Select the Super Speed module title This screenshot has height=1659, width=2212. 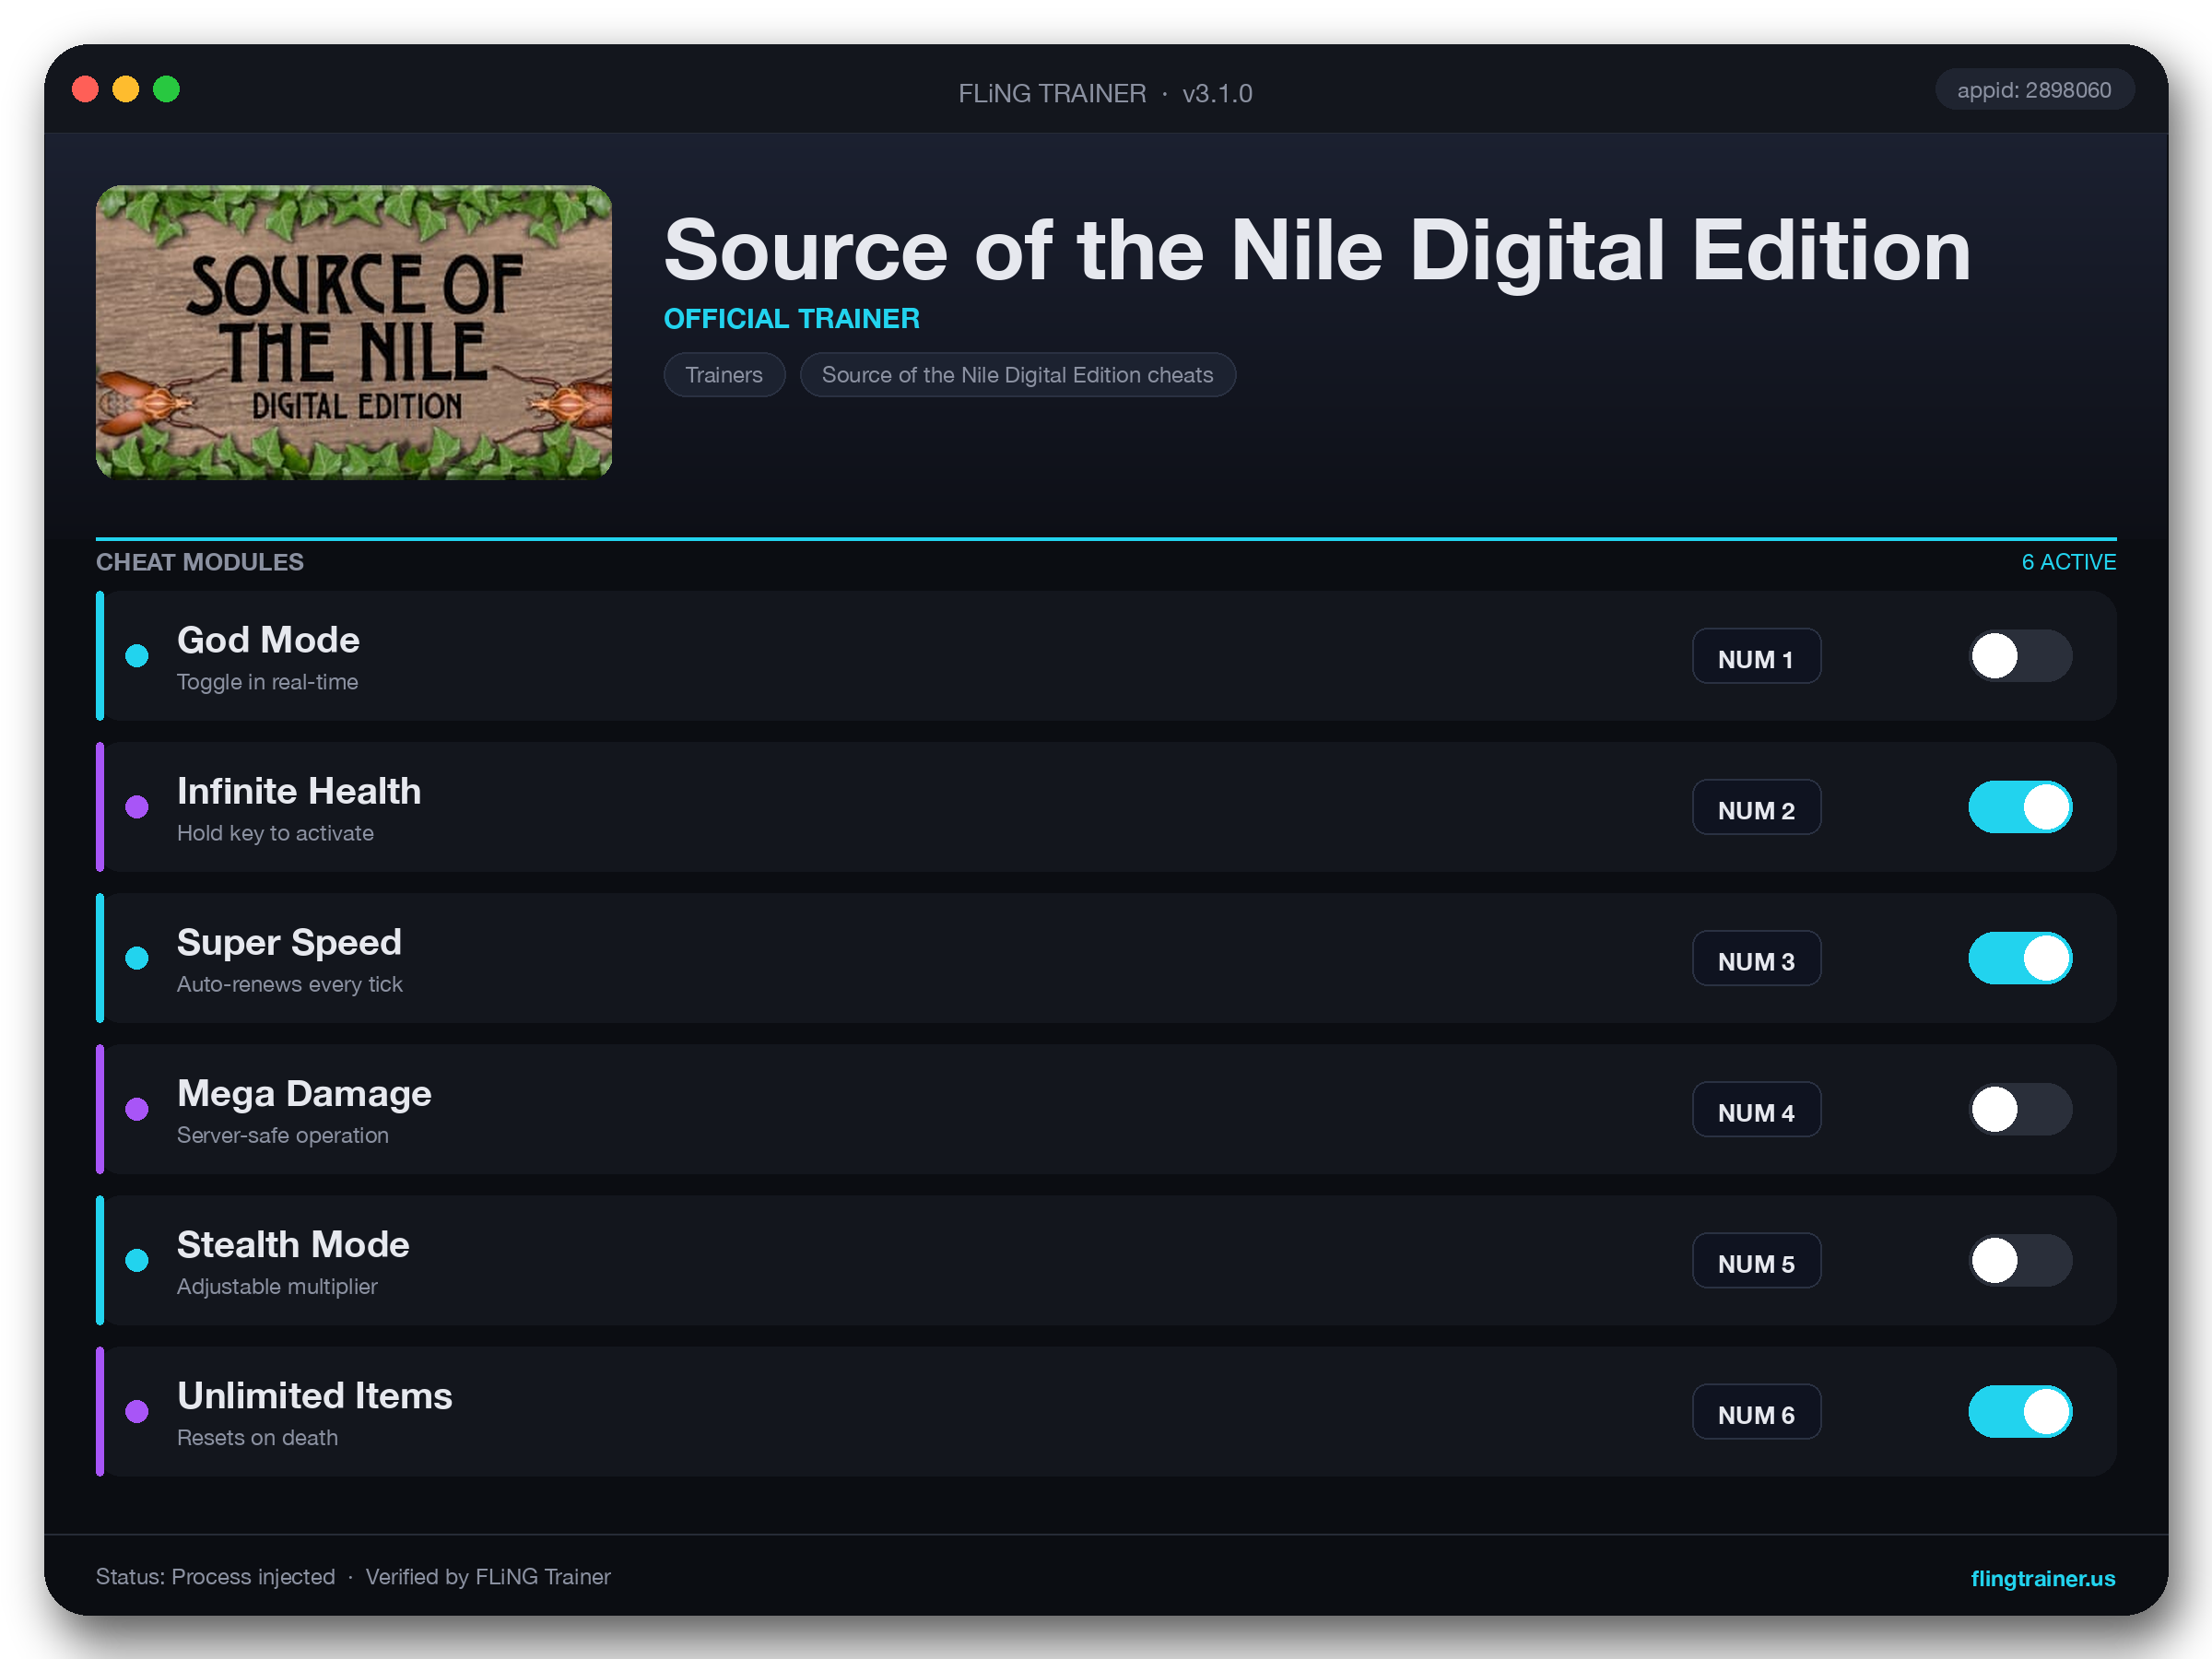coord(289,942)
